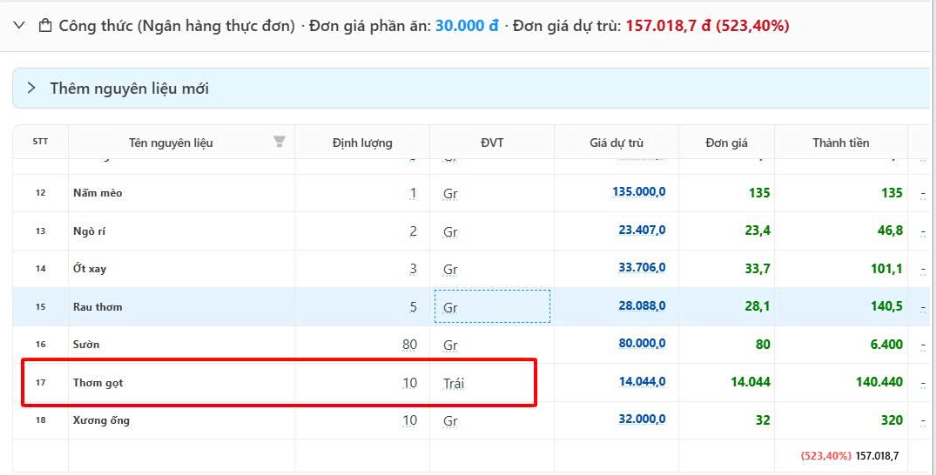Click Đơn giá column header

click(726, 143)
